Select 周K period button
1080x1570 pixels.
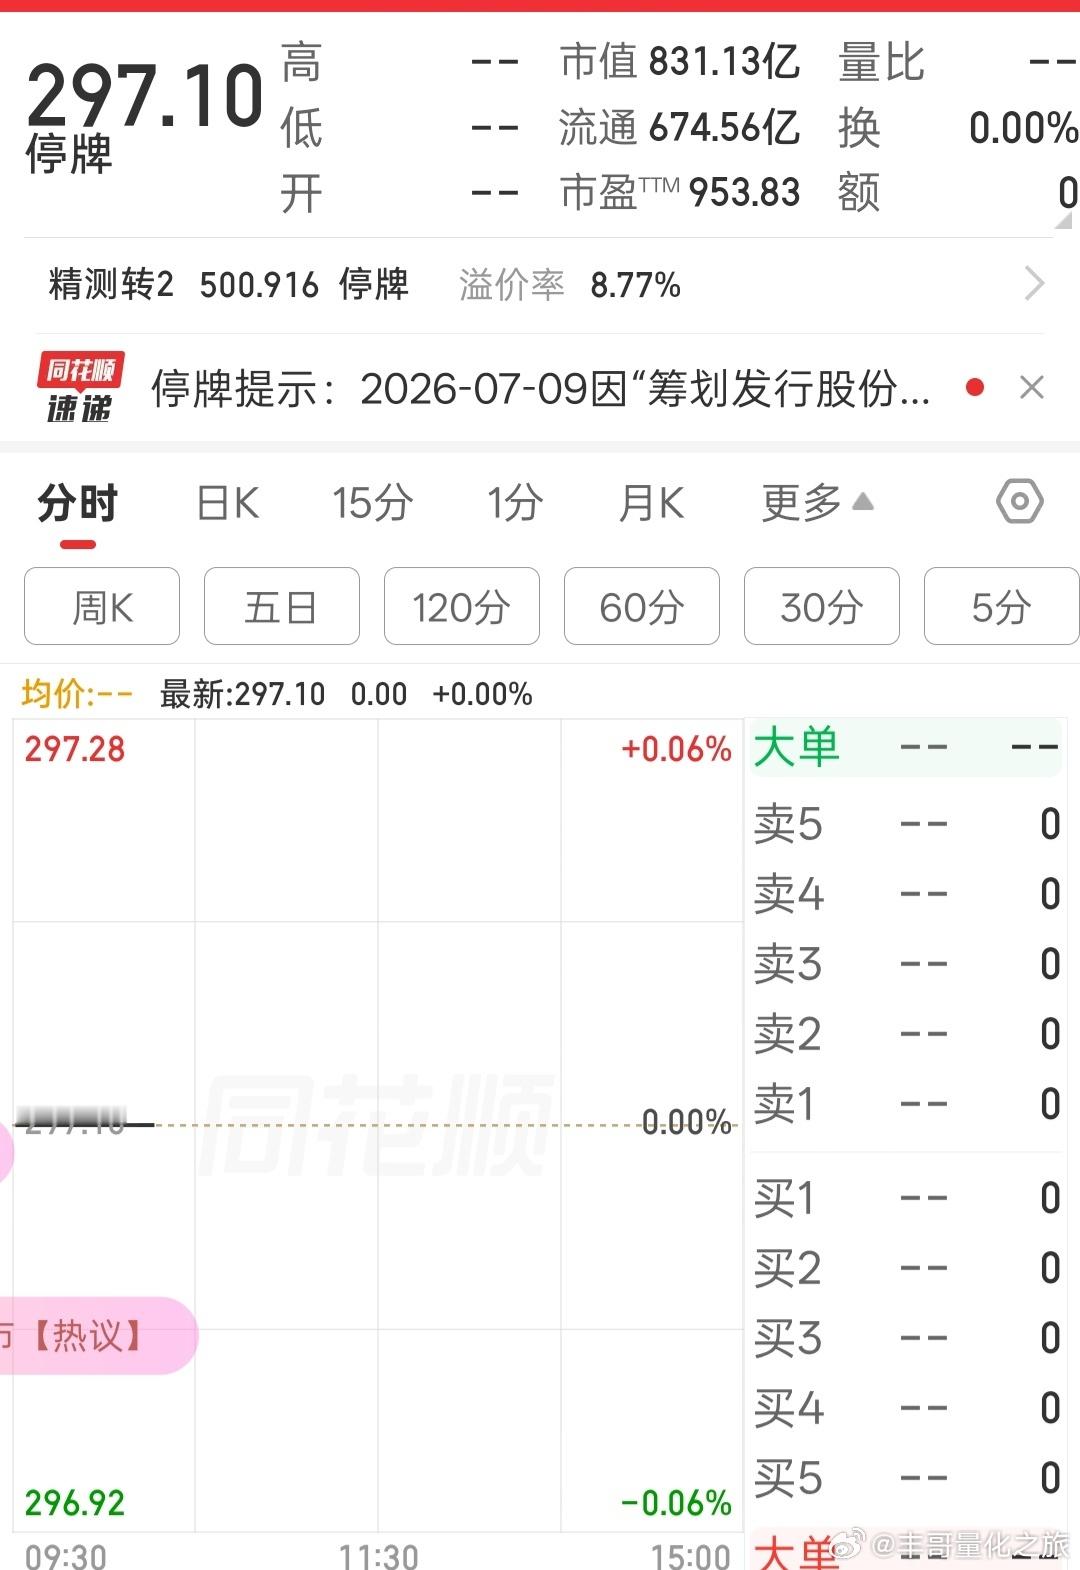[x=102, y=606]
